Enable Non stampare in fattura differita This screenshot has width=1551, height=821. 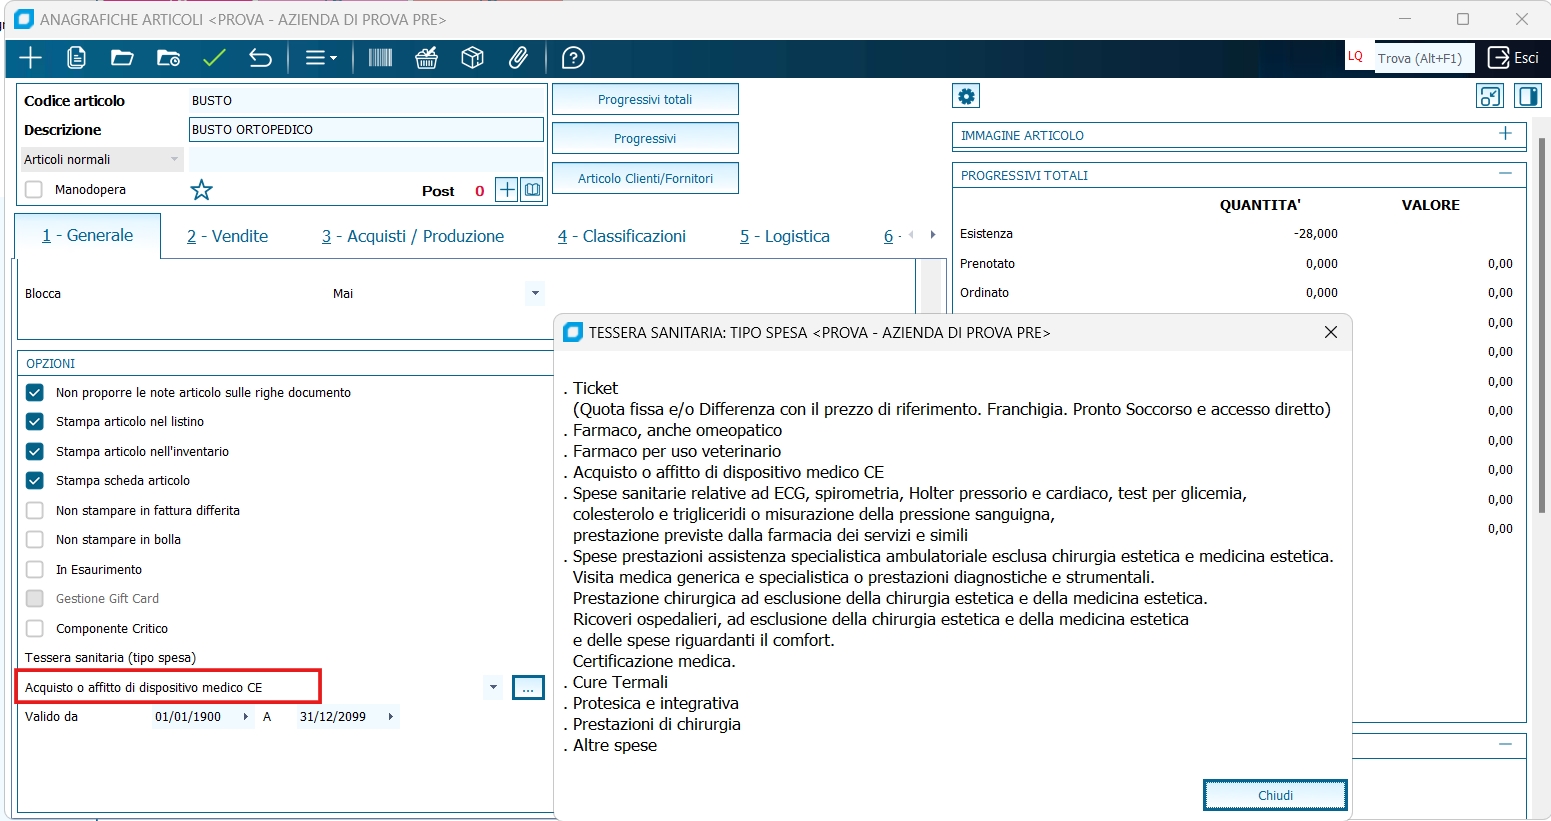pyautogui.click(x=34, y=511)
